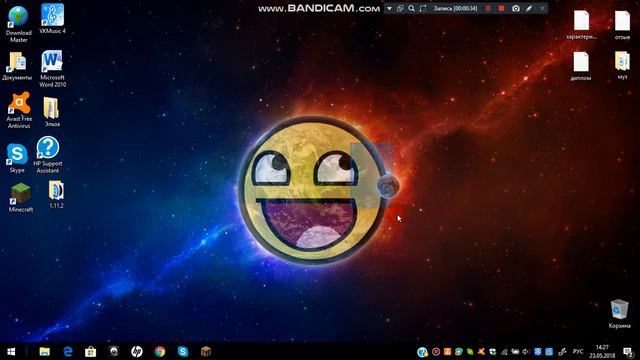Pause the Bandicam recording
Image resolution: width=640 pixels, height=360 pixels.
(x=488, y=9)
